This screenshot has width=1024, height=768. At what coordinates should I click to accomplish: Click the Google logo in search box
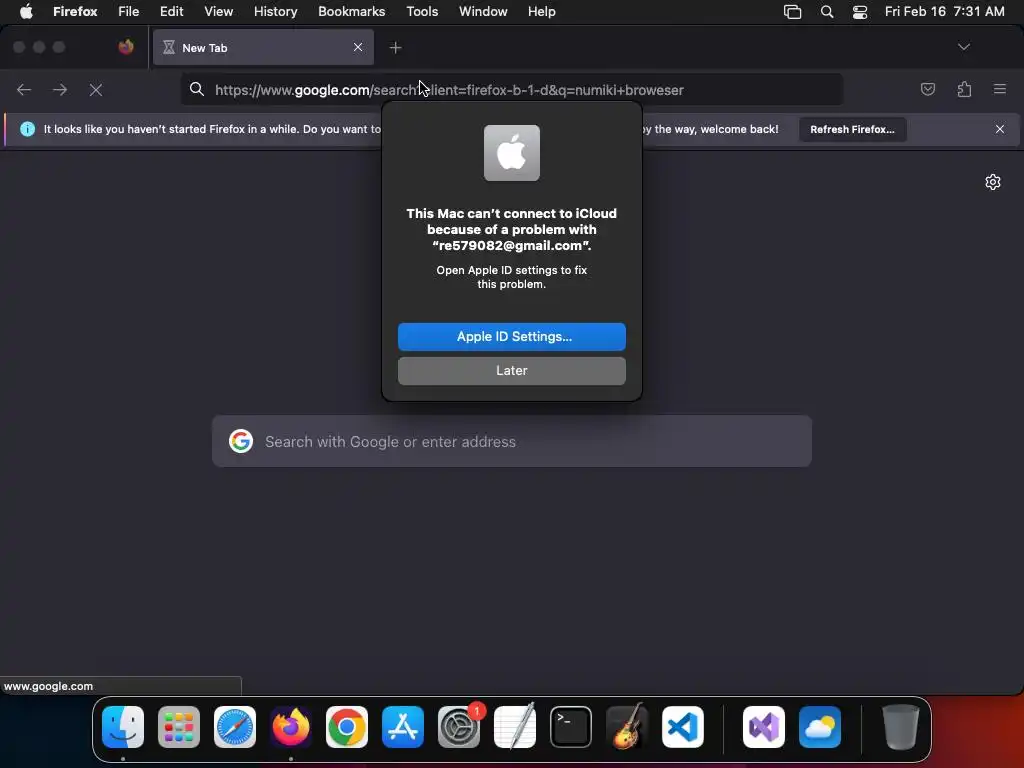[240, 441]
